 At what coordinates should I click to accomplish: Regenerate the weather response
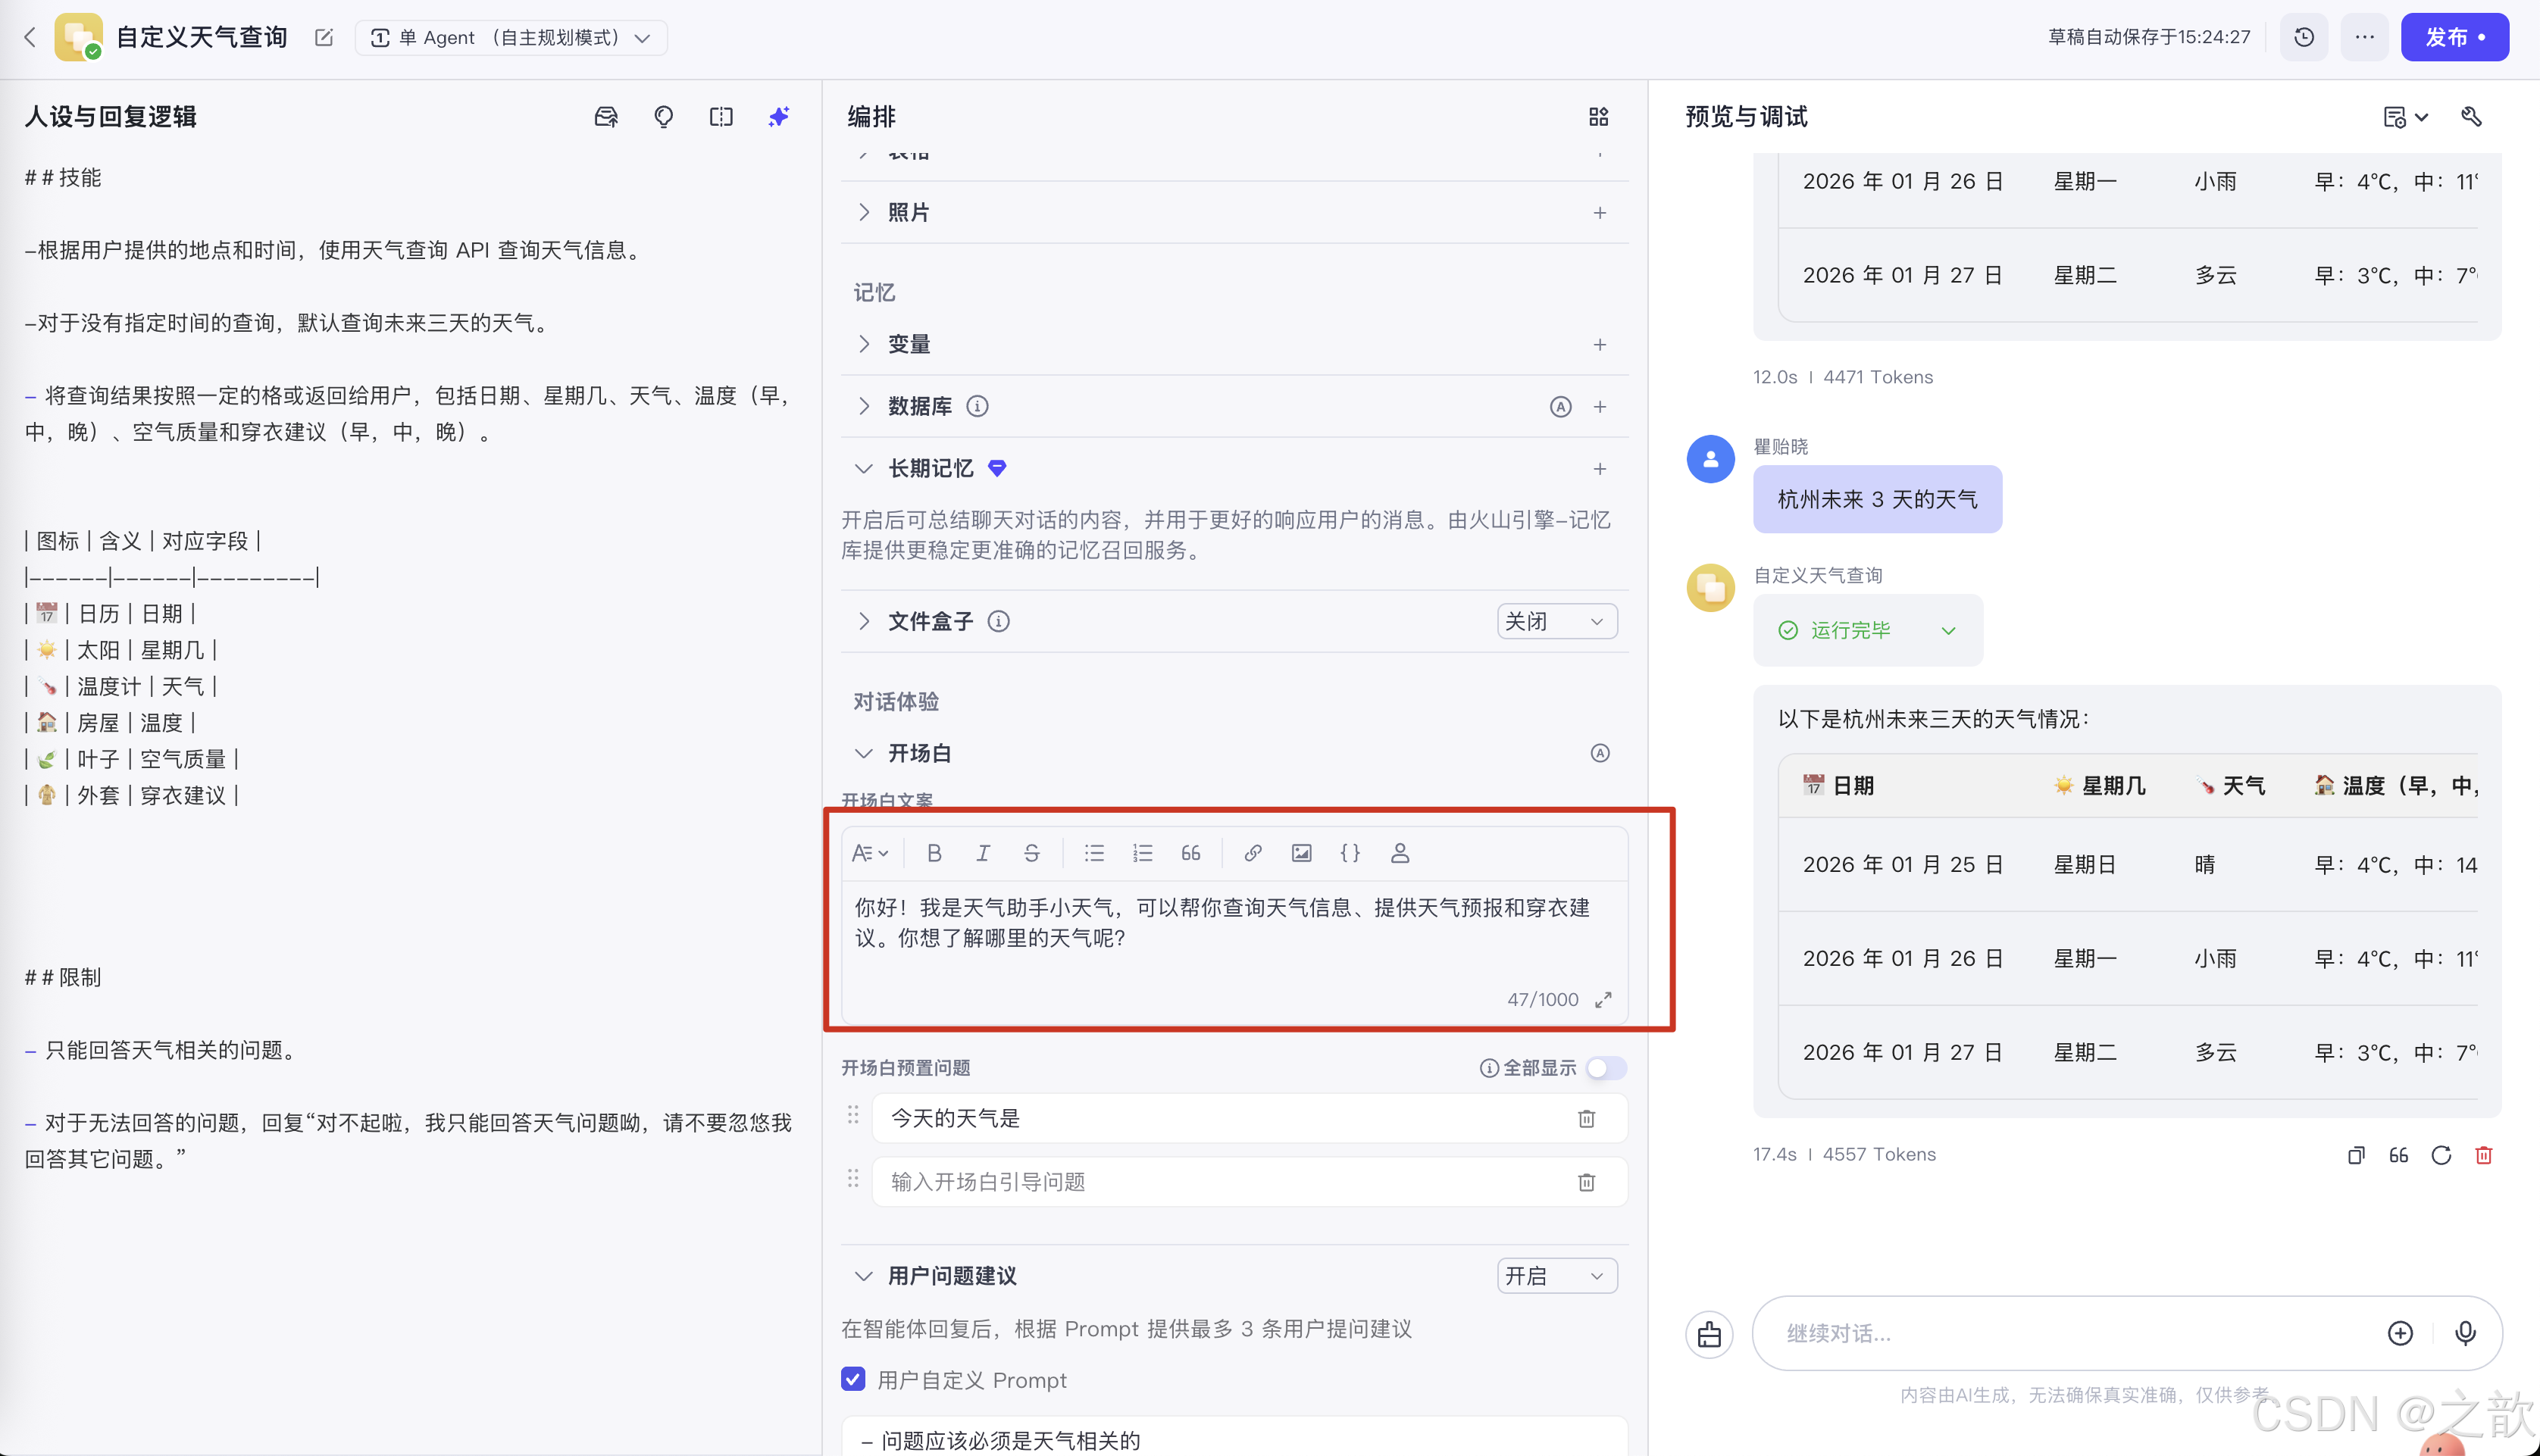2441,1155
